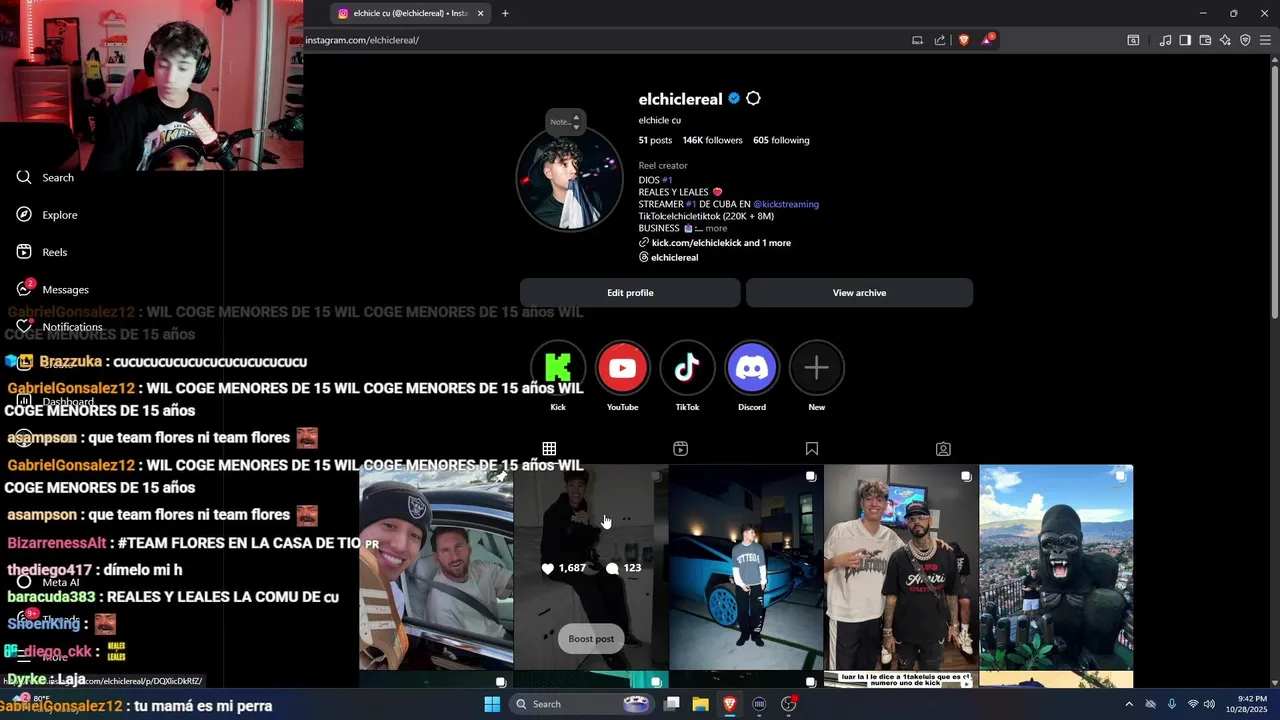
Task: Click the taskbar Search box
Action: [581, 704]
